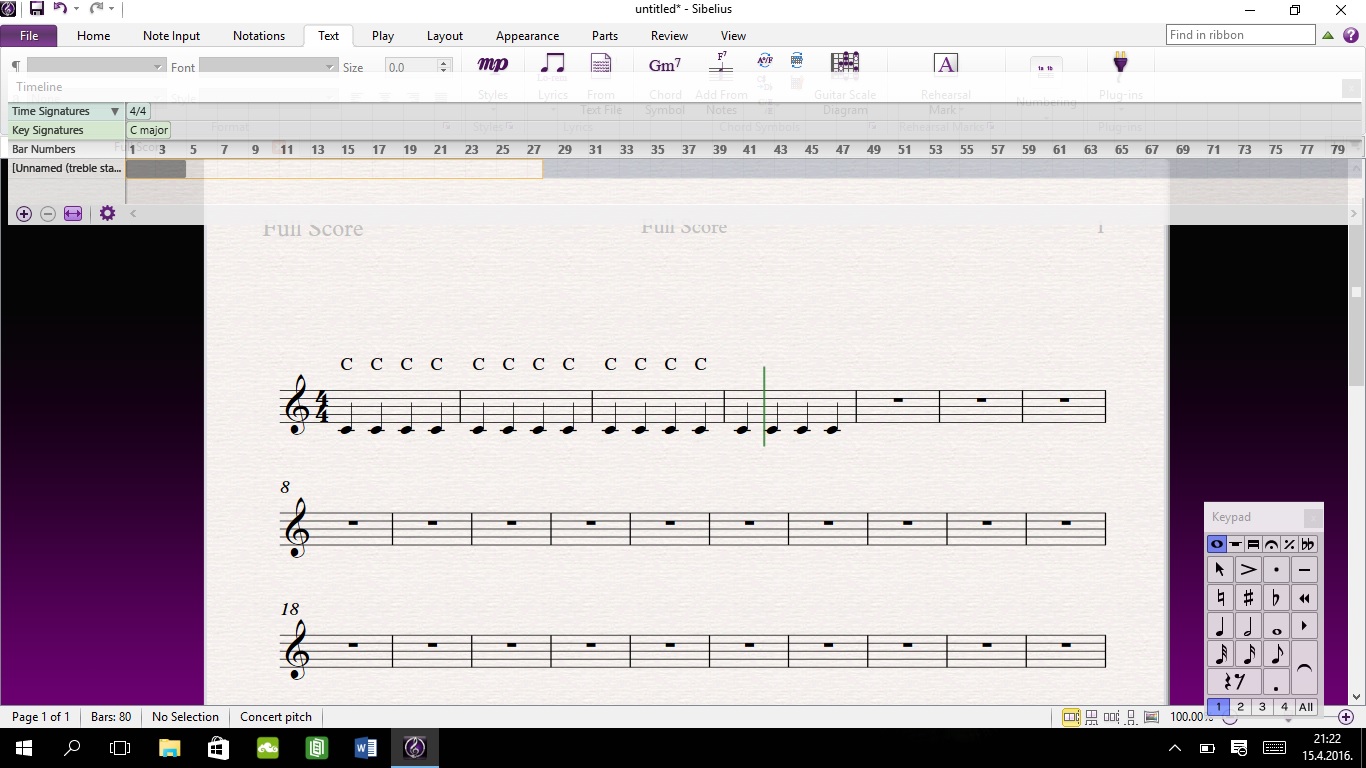1366x768 pixels.
Task: Click the From Text File icon
Action: click(x=601, y=64)
